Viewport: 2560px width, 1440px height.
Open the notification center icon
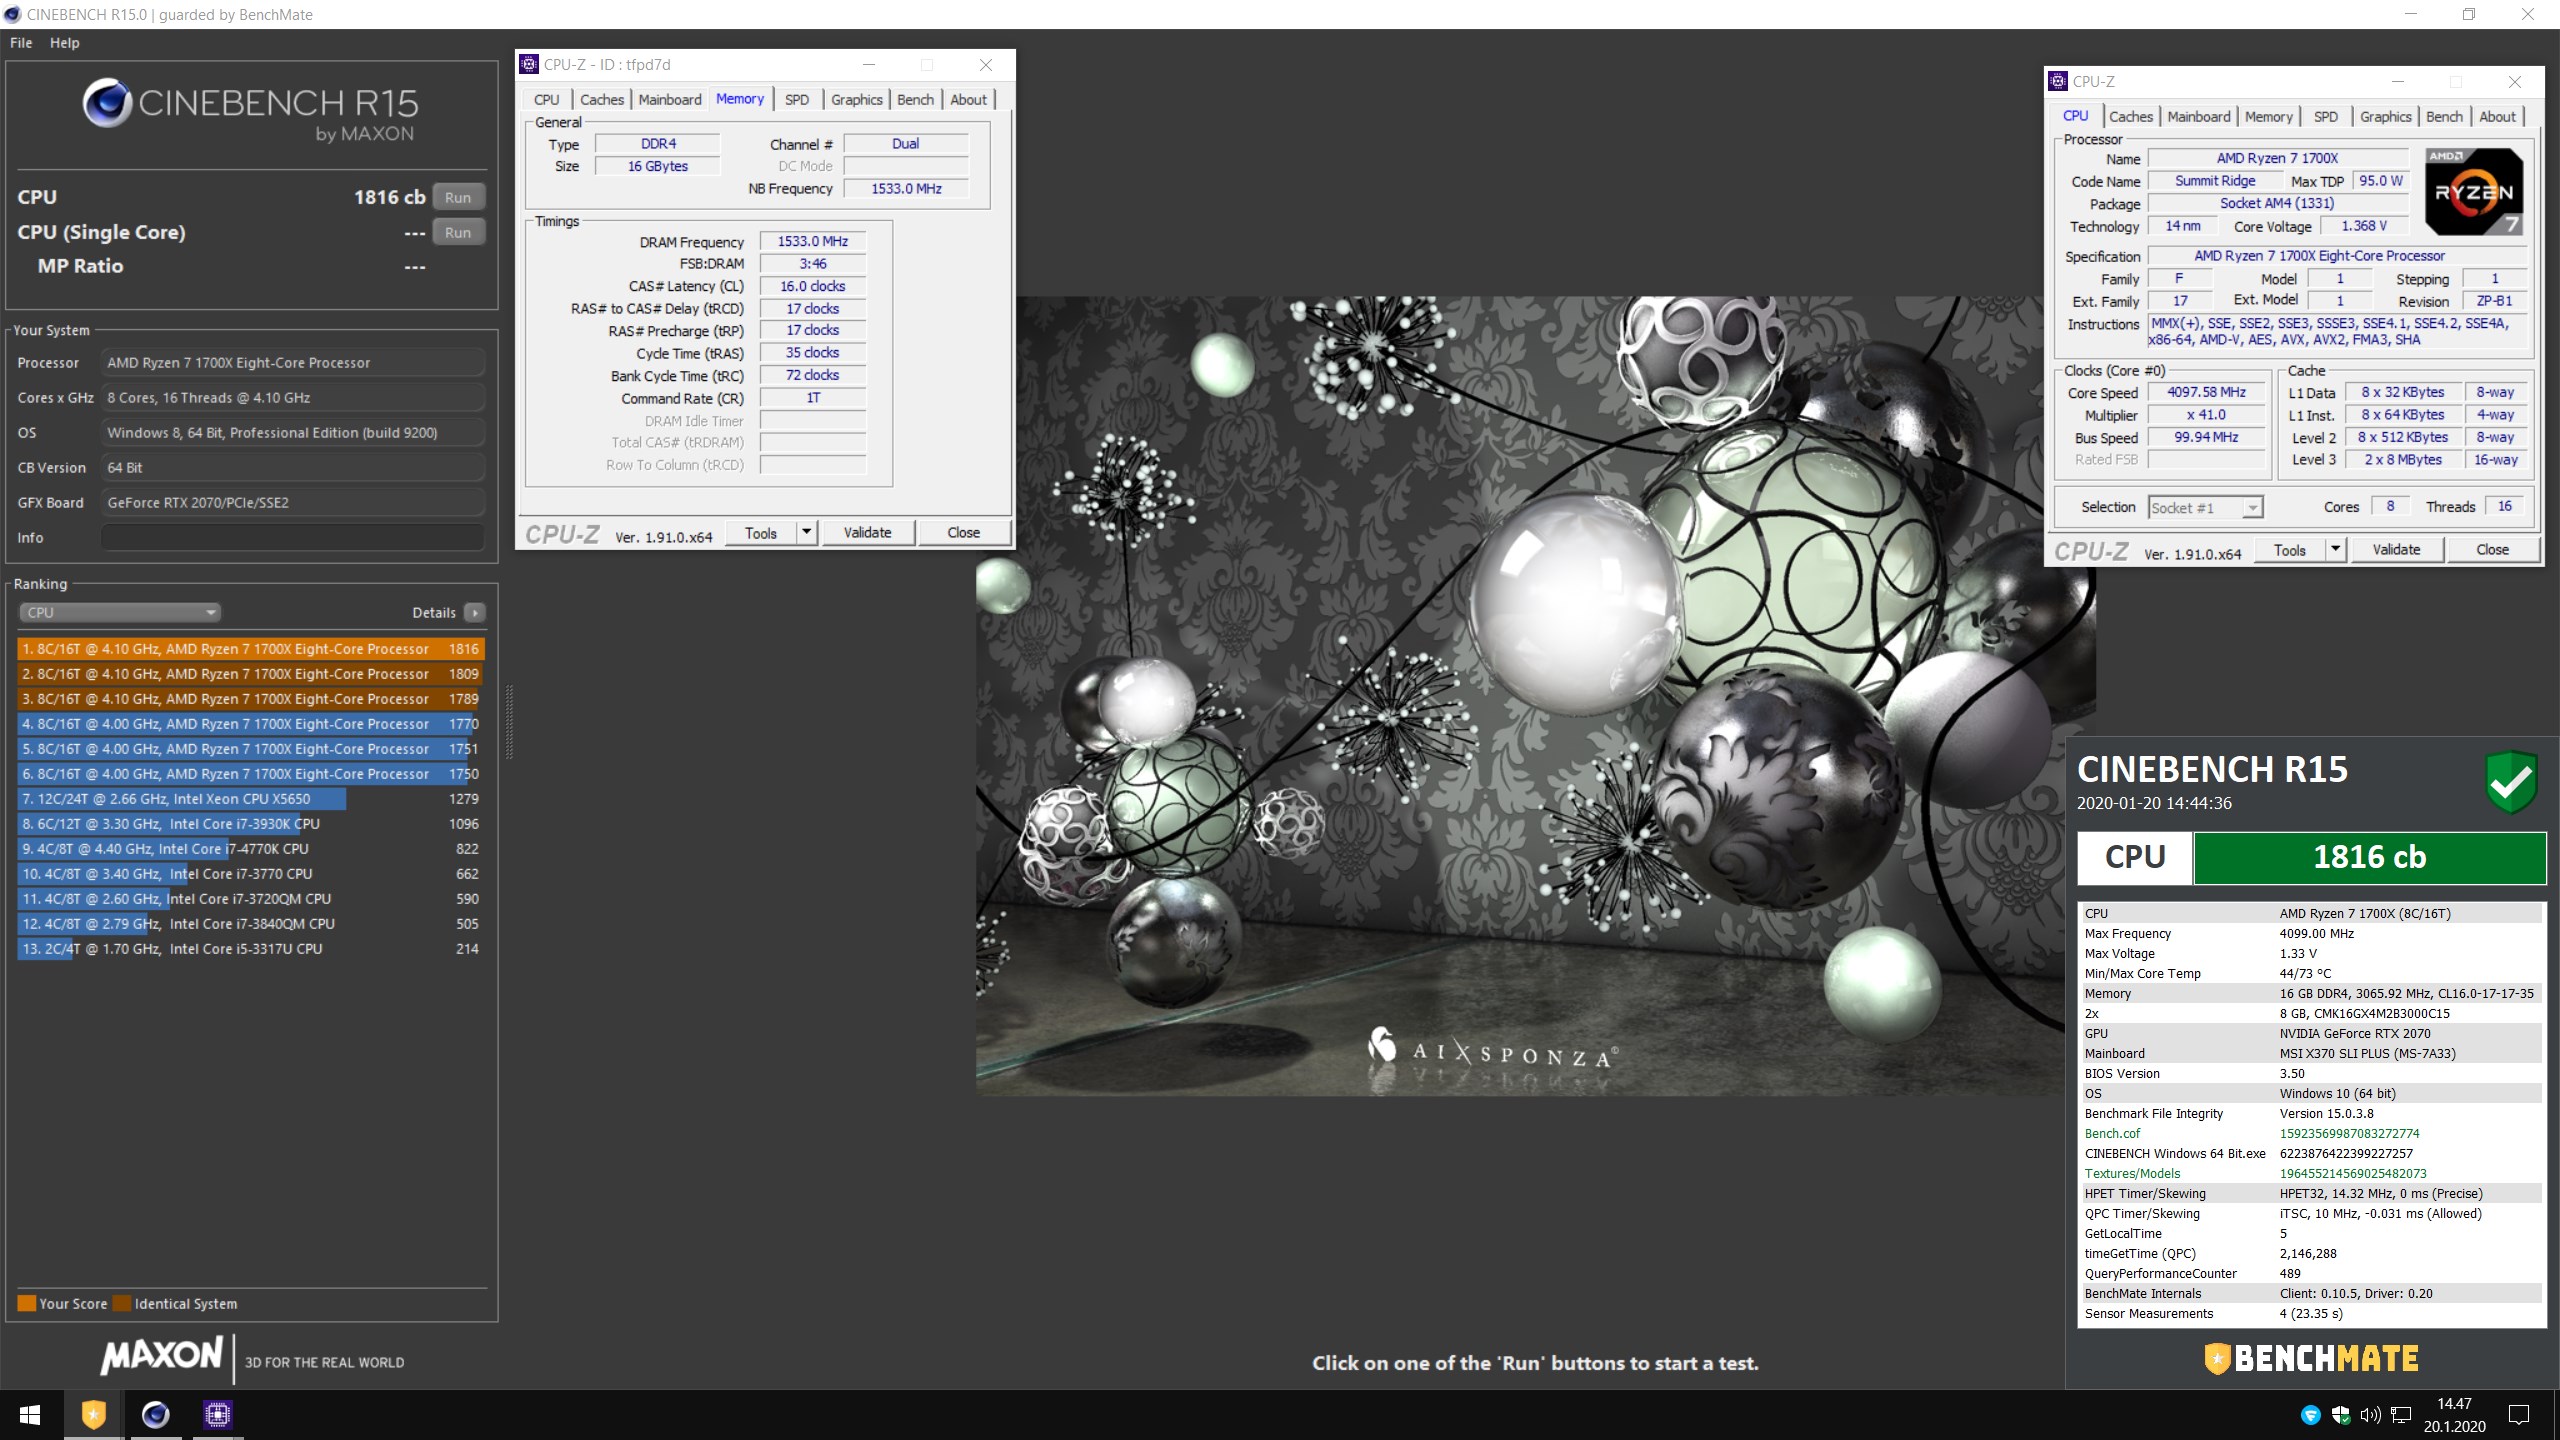coord(2520,1415)
